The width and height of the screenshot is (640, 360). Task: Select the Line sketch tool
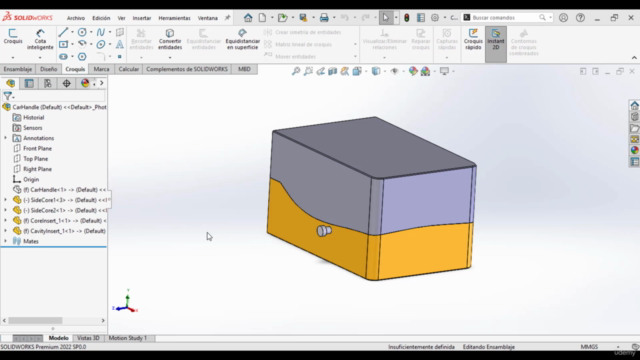[x=63, y=32]
